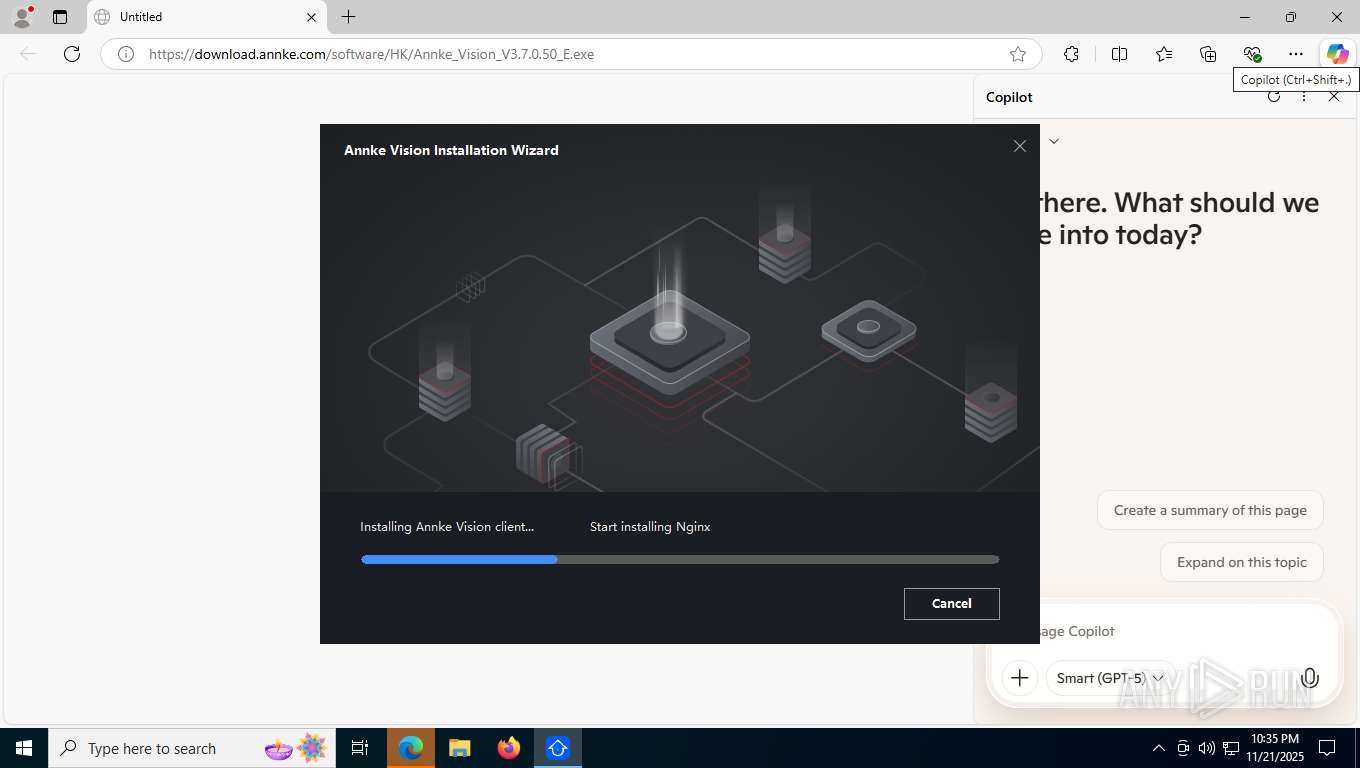
Task: Click the installation progress bar
Action: coord(680,560)
